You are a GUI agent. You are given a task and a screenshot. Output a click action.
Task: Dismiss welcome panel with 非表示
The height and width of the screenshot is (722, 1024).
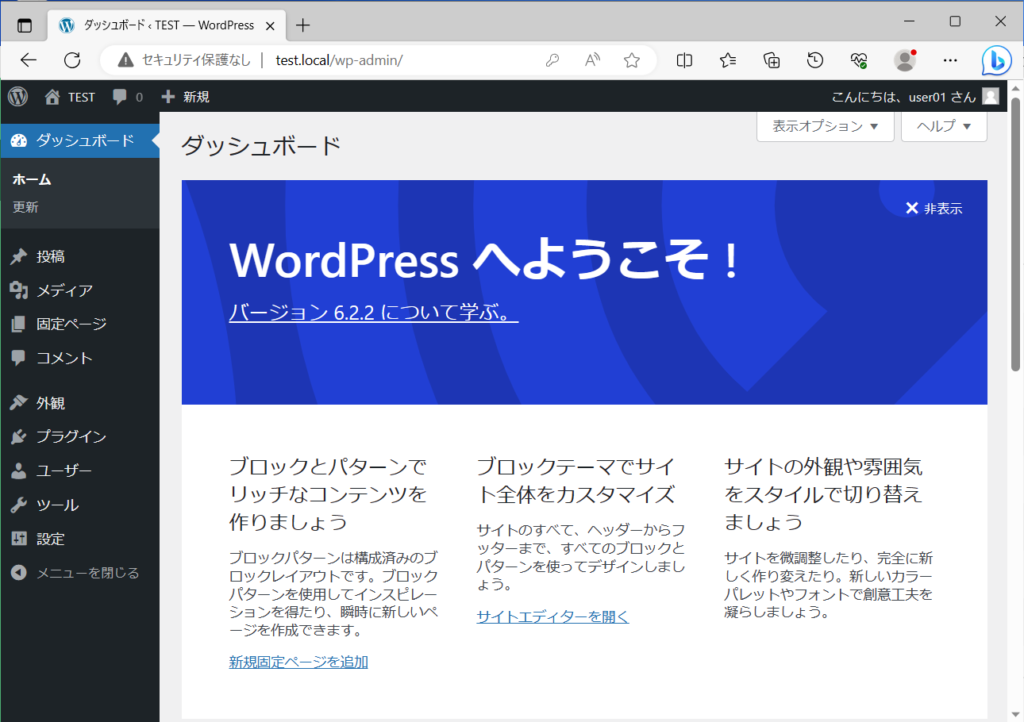(x=933, y=208)
